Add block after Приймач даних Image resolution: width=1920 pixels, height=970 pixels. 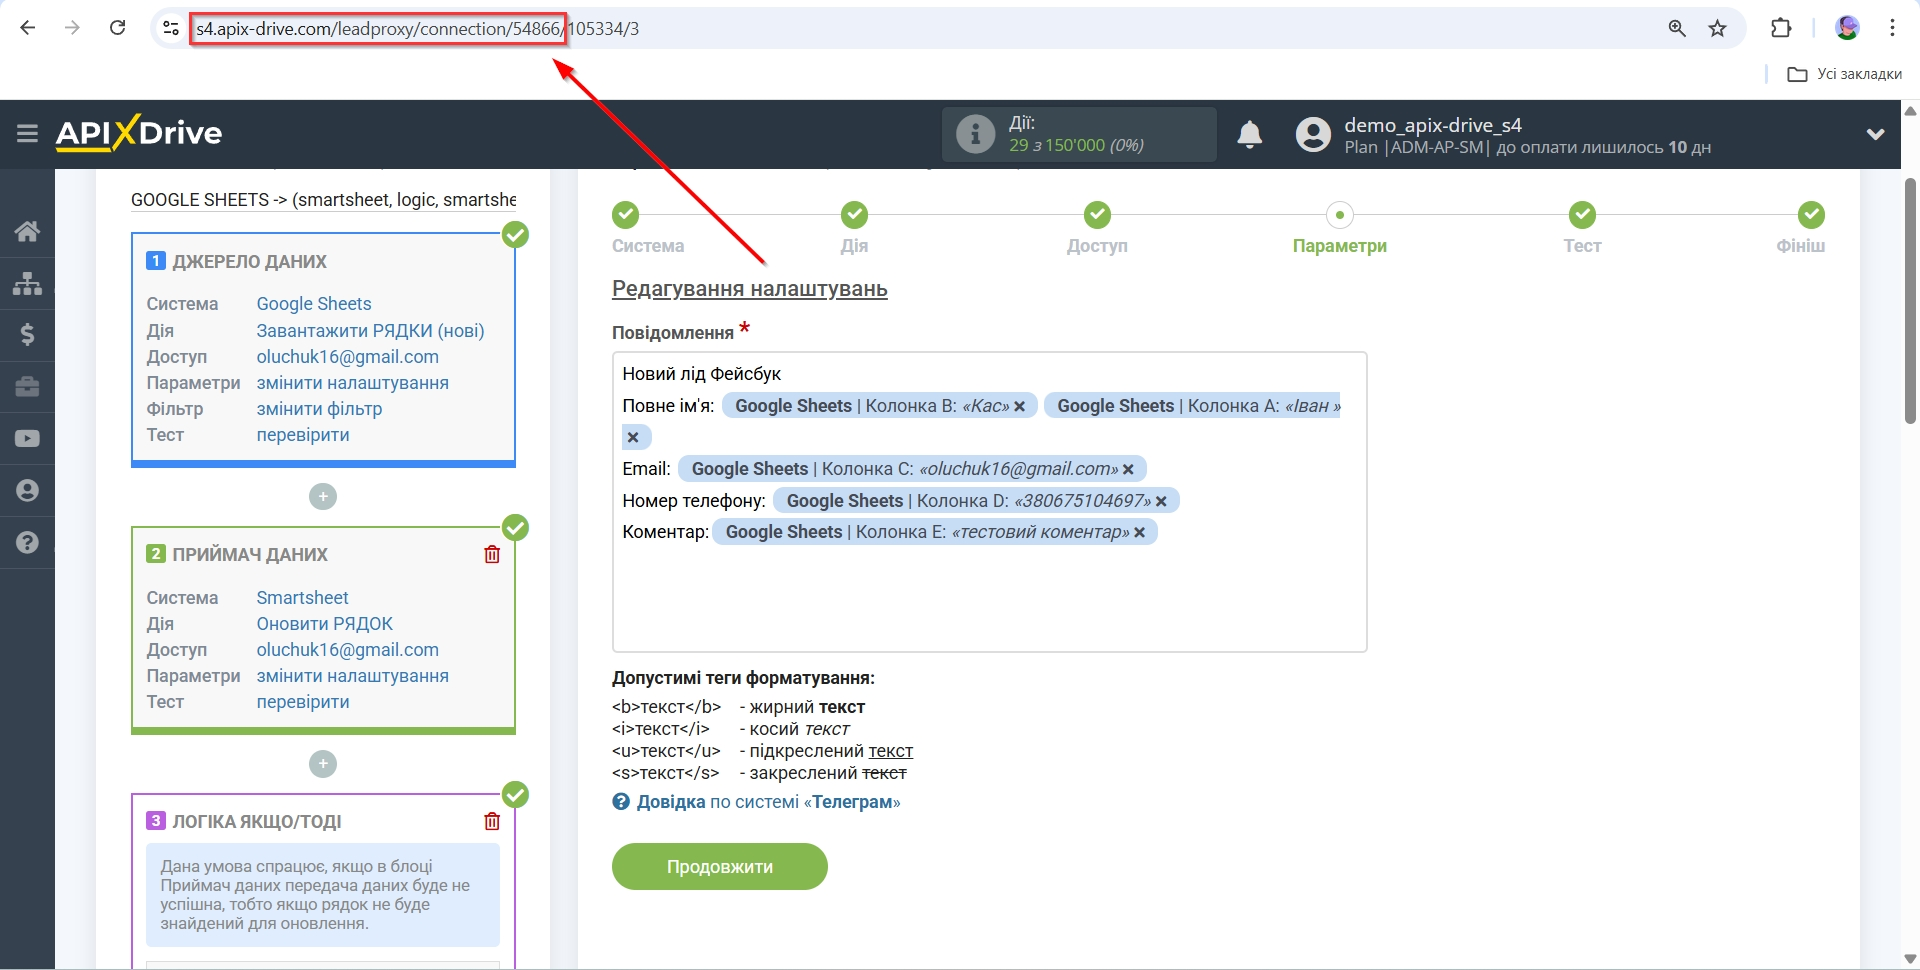pyautogui.click(x=323, y=764)
